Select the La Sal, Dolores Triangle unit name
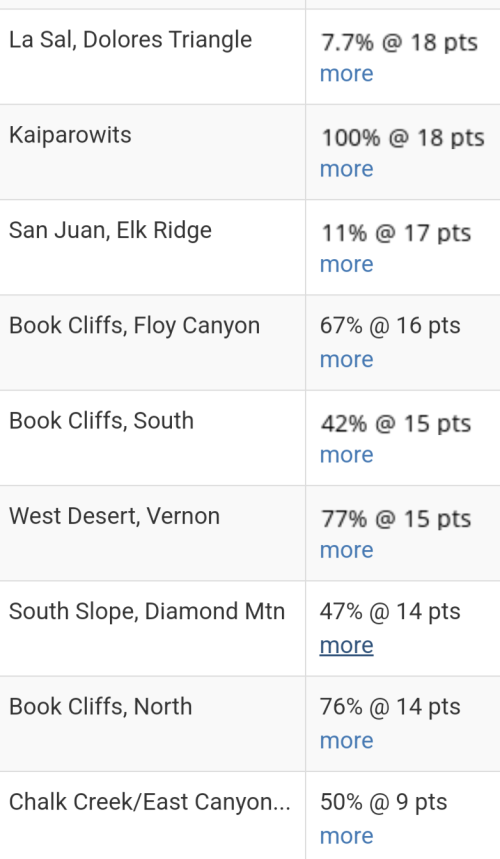 [130, 40]
